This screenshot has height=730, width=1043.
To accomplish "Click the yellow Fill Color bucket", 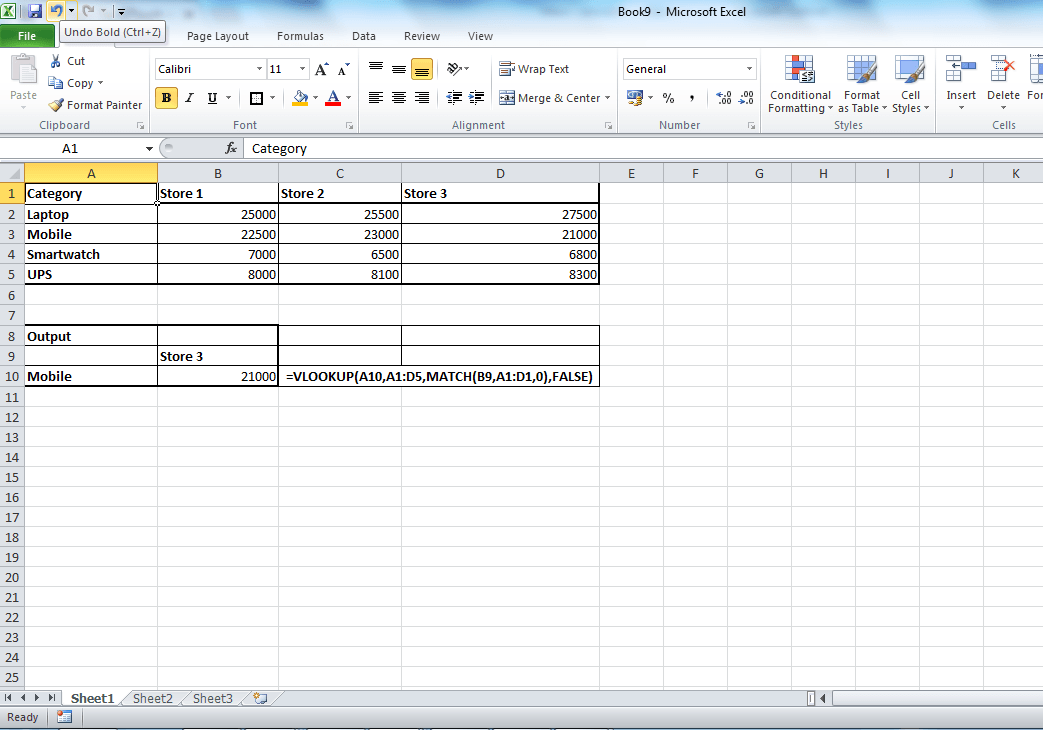I will coord(301,98).
